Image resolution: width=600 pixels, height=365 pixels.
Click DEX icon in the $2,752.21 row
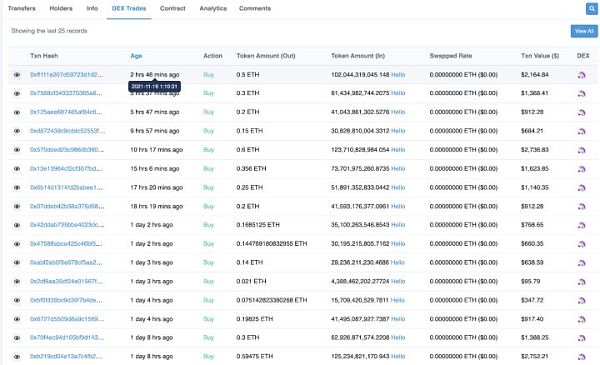pos(582,357)
